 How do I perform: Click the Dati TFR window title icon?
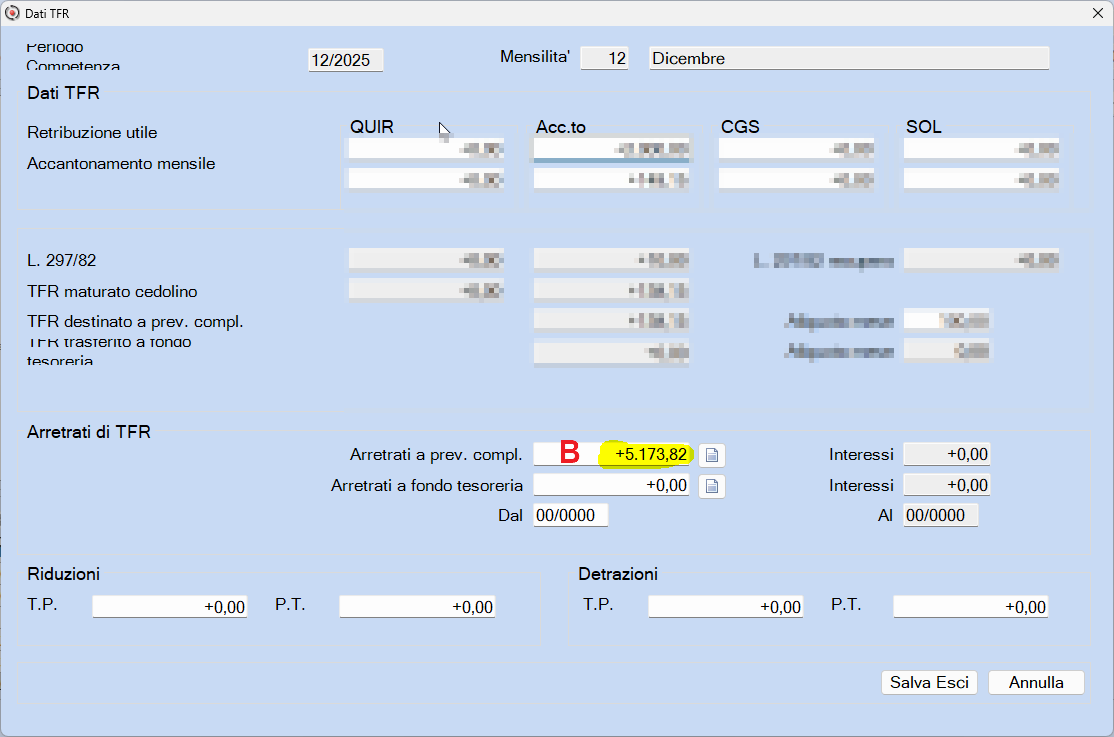(12, 13)
